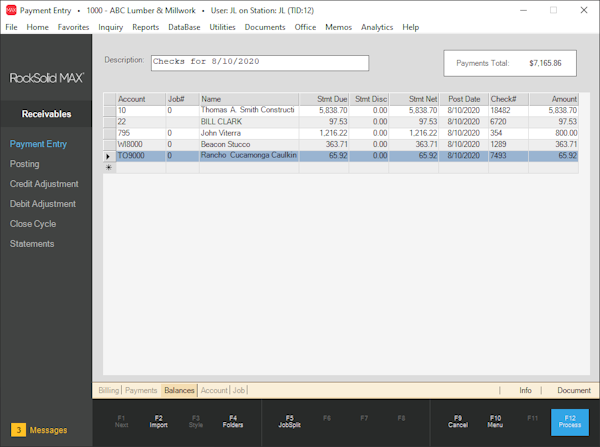The height and width of the screenshot is (447, 600).
Task: Click the Description text field
Action: tap(259, 62)
